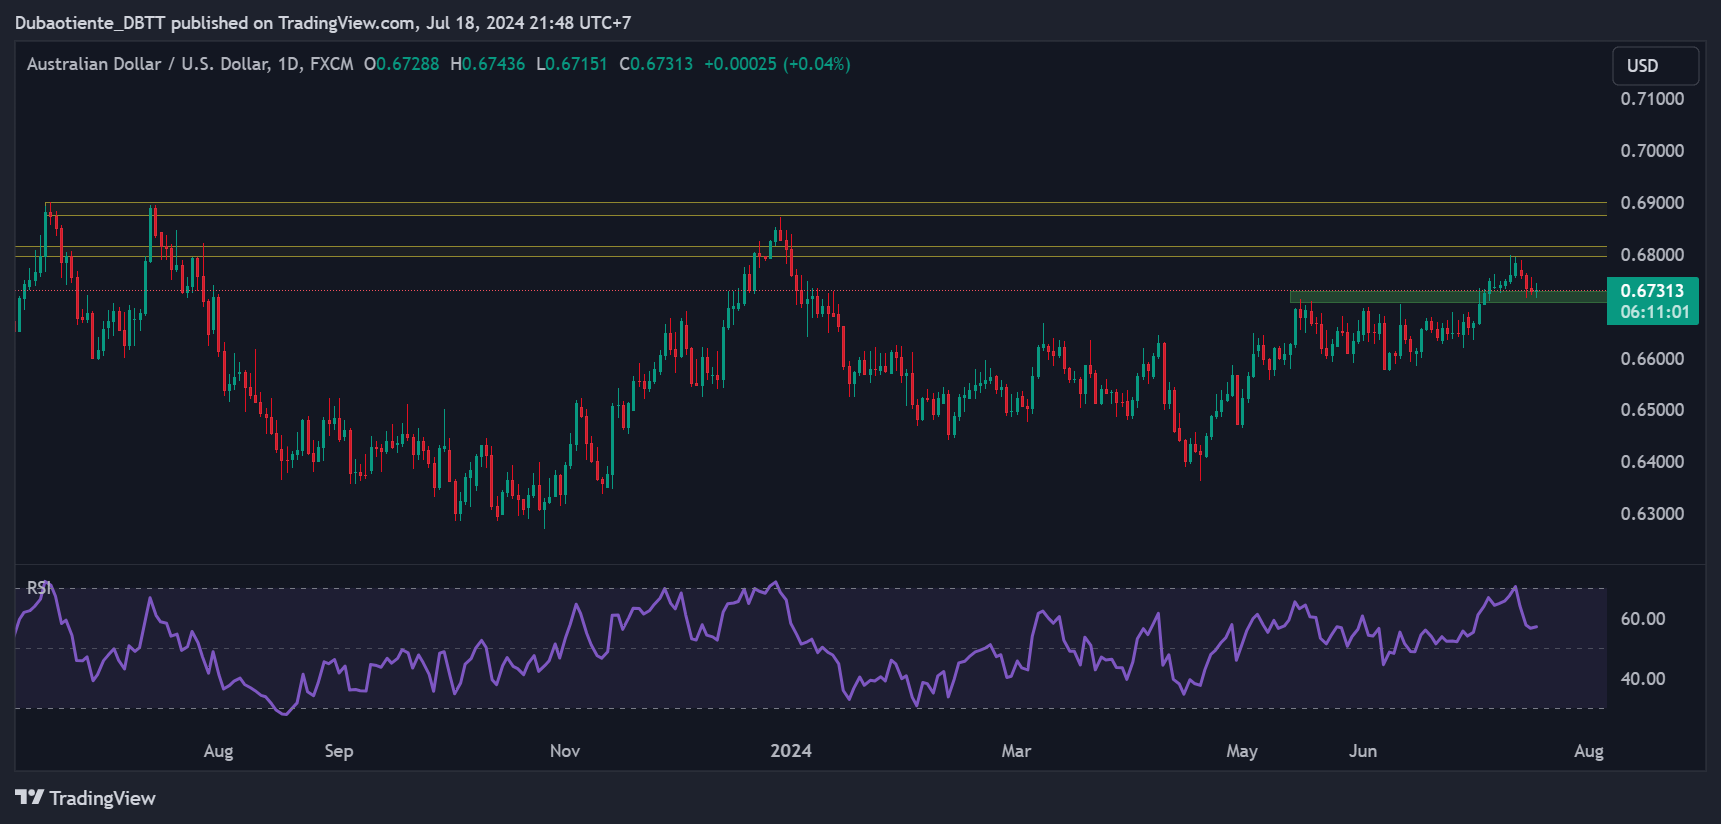Click the Aug label at left of time axis

pos(218,751)
